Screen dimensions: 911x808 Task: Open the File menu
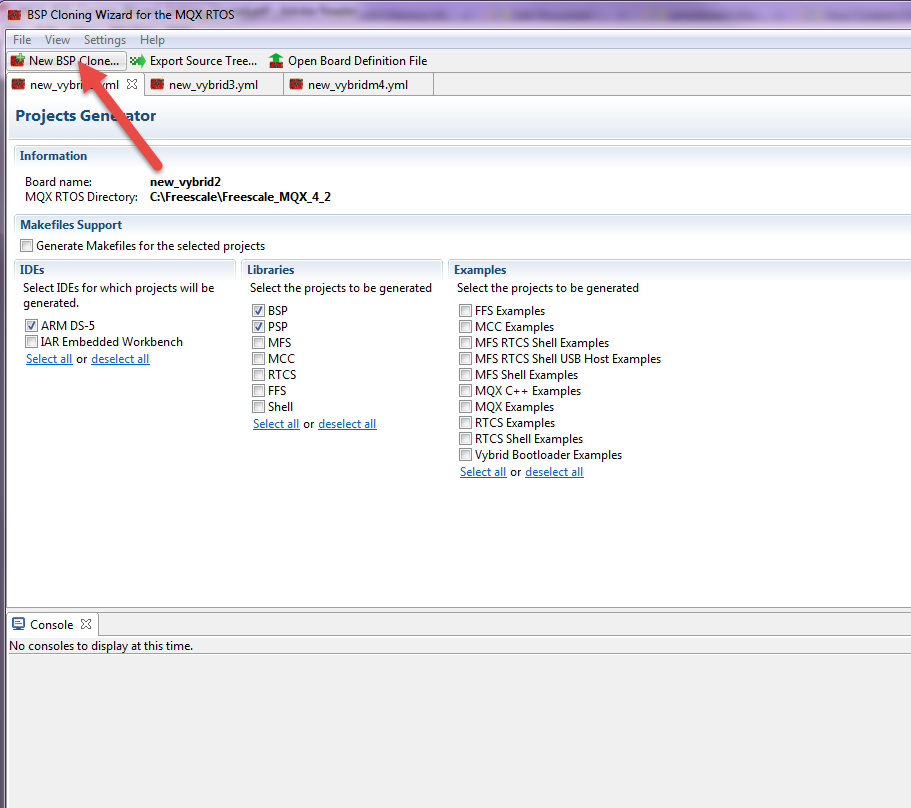point(22,39)
